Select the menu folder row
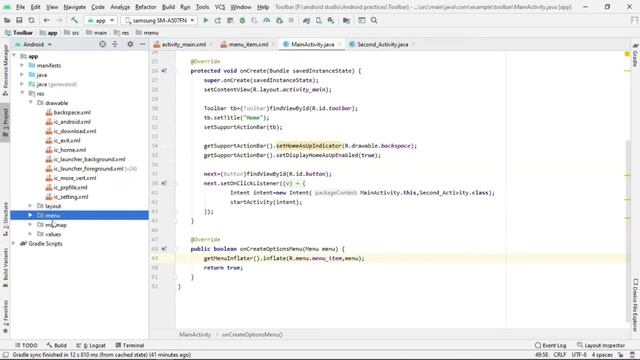Screen dimensions: 640x360 80,216
